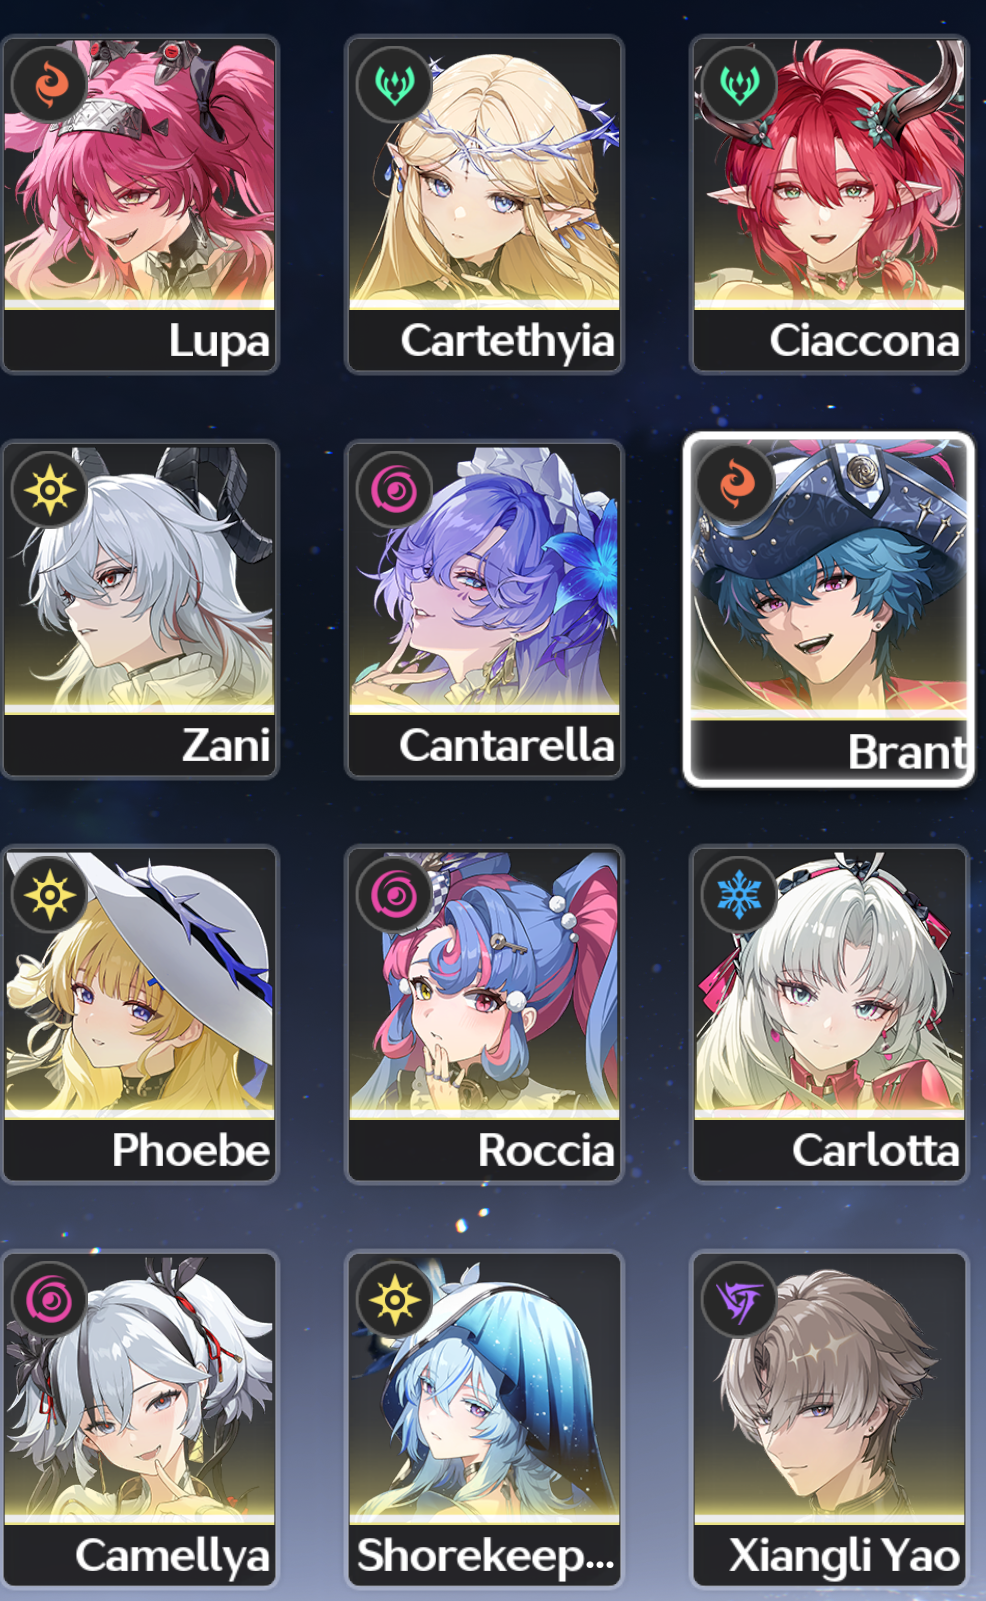Screen dimensions: 986x1601
Task: Click the Fusion element icon on Lupa's card
Action: click(x=49, y=84)
